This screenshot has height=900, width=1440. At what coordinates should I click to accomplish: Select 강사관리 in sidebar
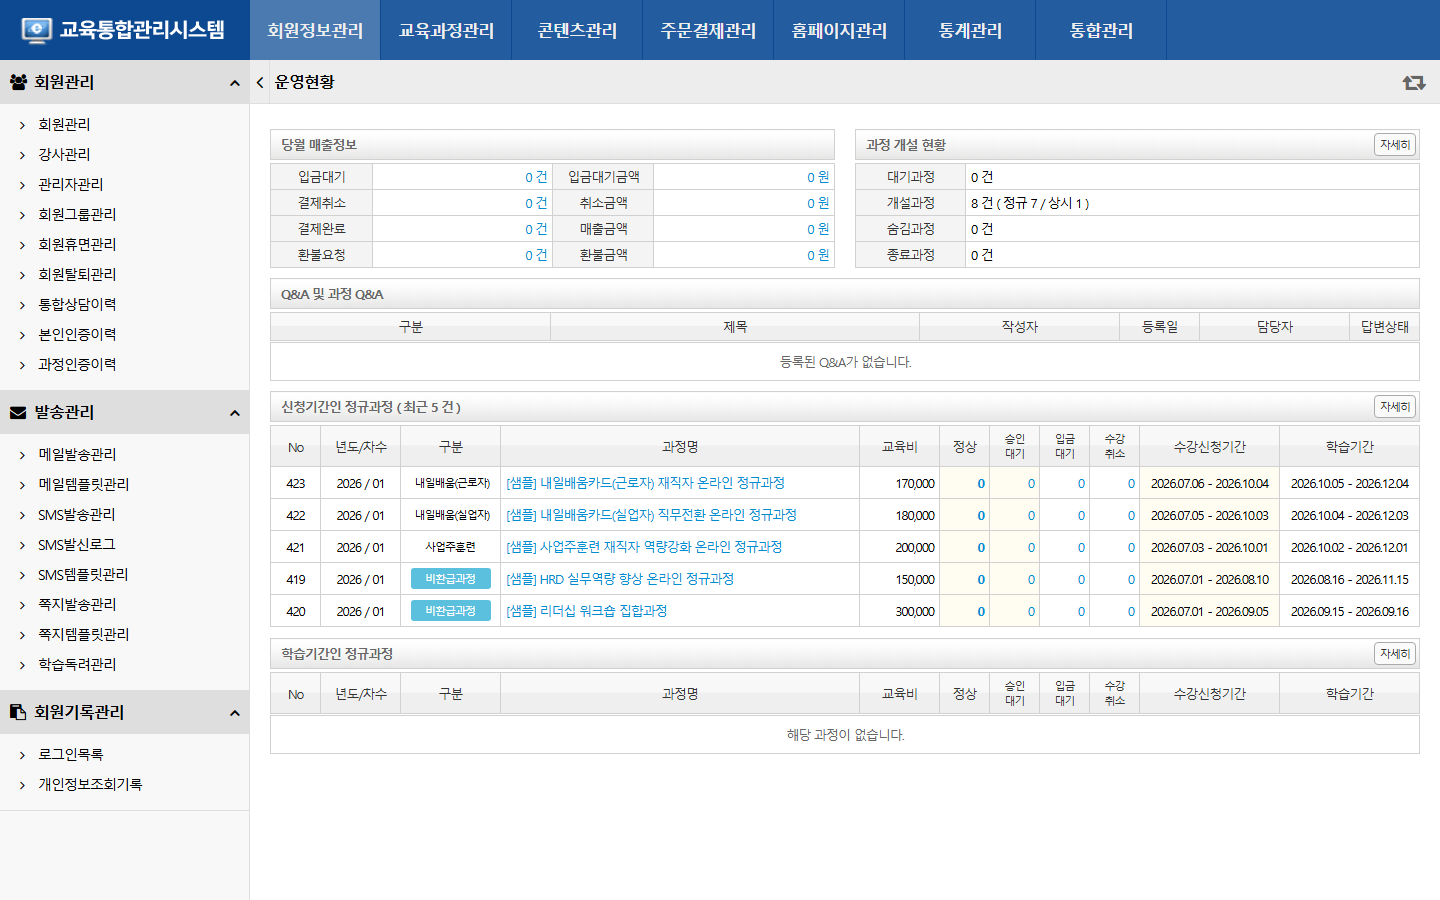point(64,154)
